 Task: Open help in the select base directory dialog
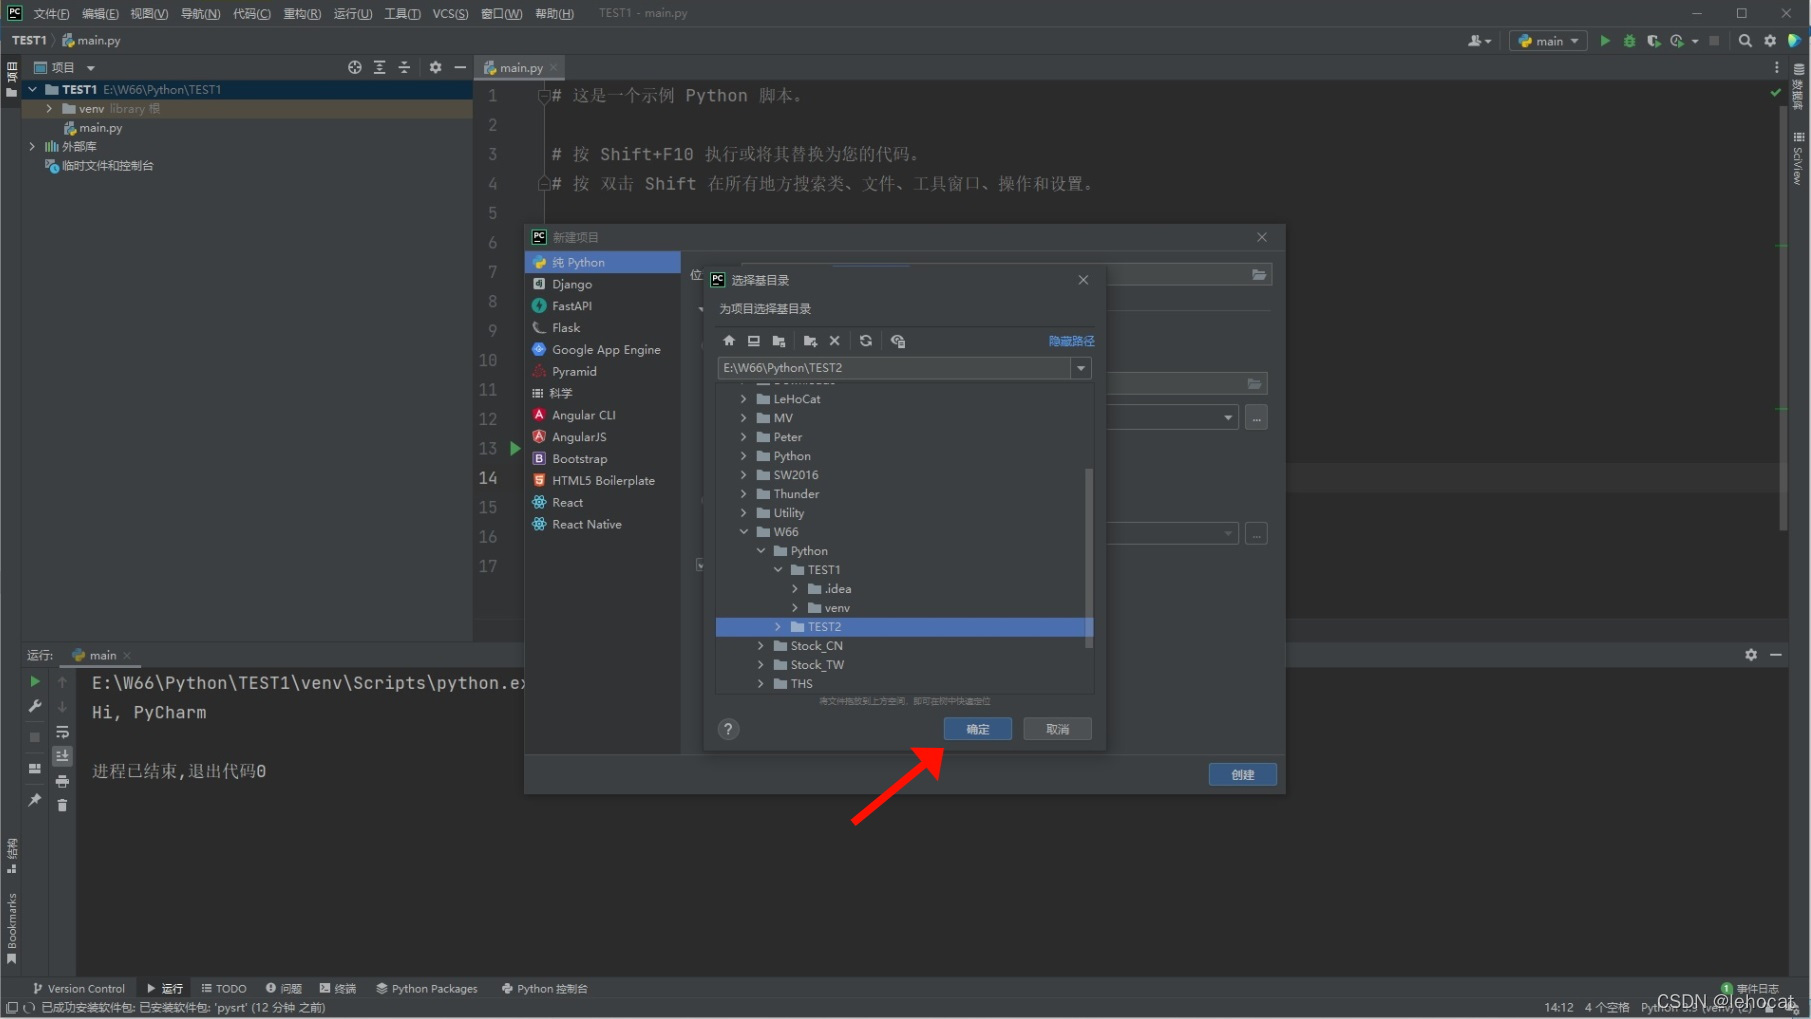click(x=728, y=729)
